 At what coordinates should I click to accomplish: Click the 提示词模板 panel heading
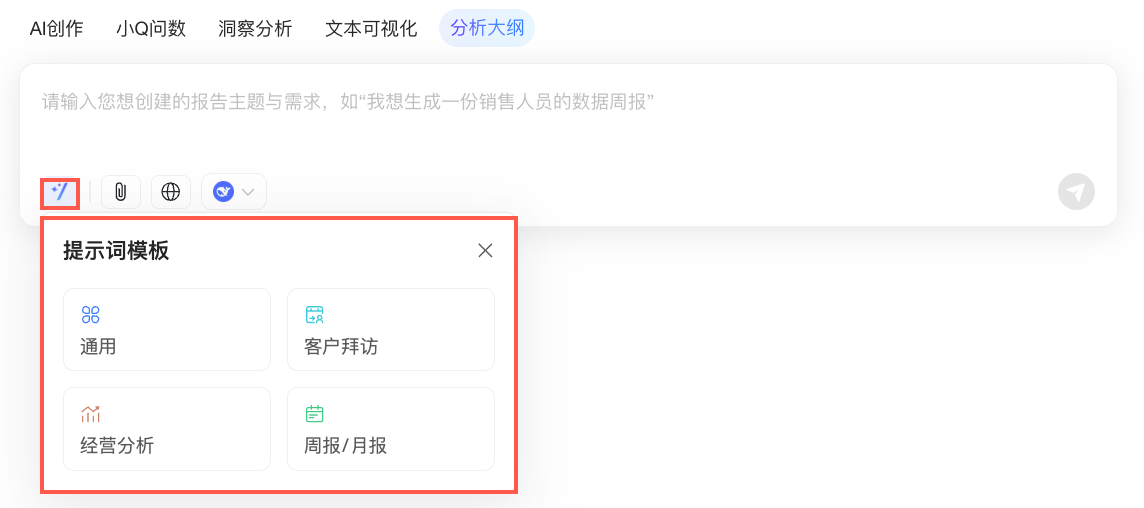click(x=116, y=251)
